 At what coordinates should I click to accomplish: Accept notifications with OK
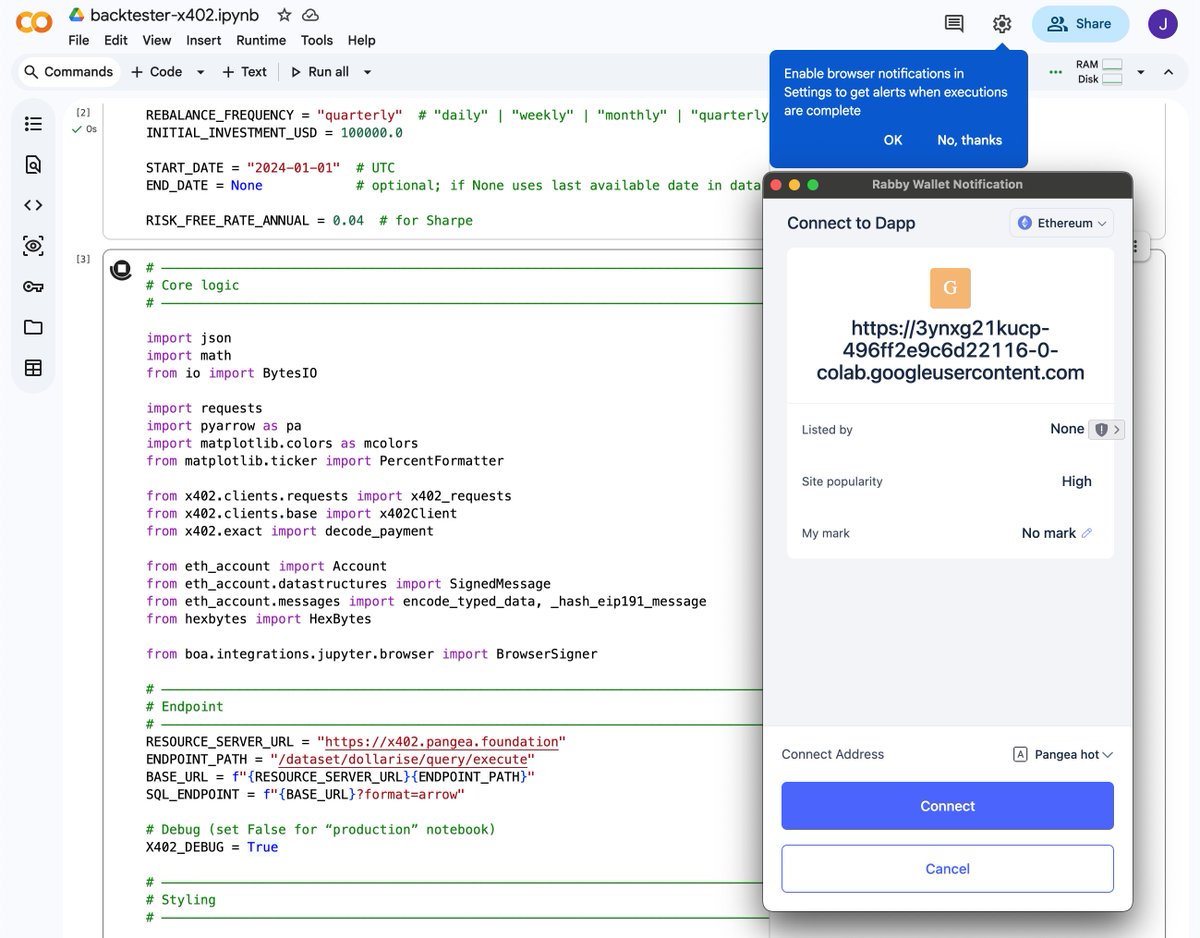tap(893, 140)
